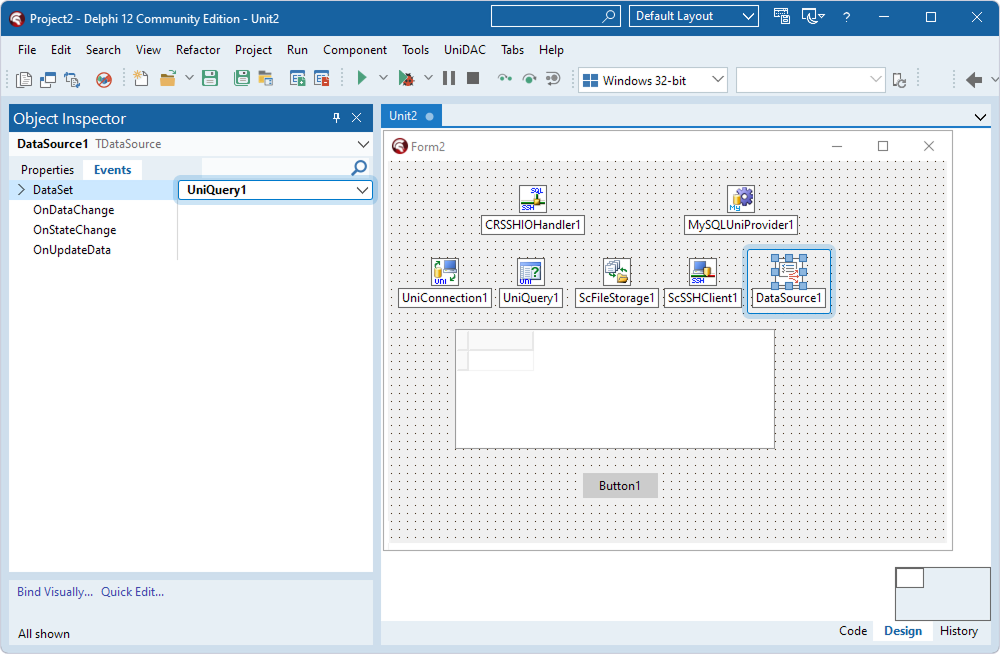The image size is (1000, 654).
Task: Select the UniQuery1 component icon
Action: (531, 272)
